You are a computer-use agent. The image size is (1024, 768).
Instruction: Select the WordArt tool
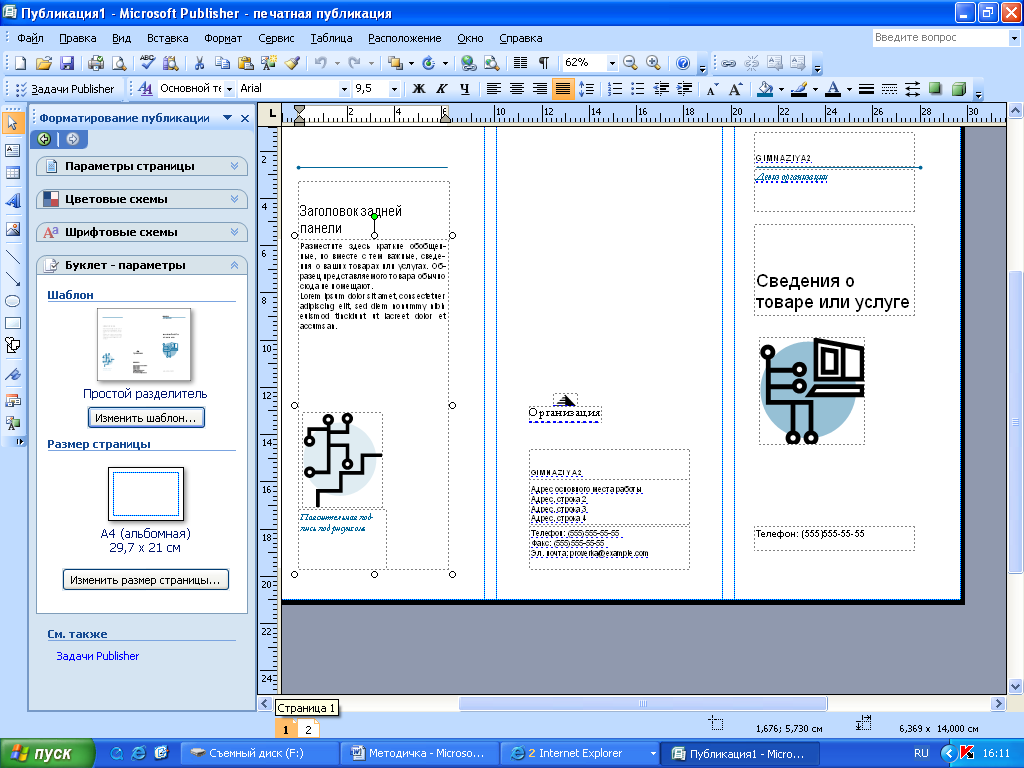click(x=12, y=200)
